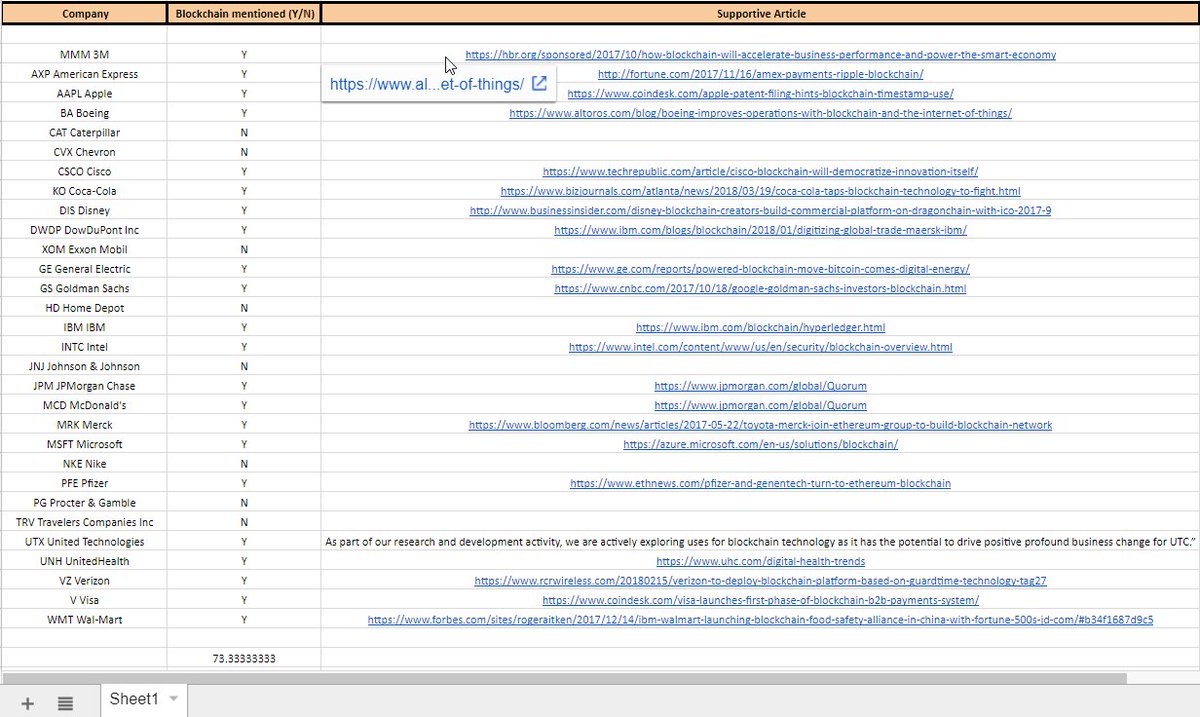Select the VZ Verizon cell
1200x717 pixels.
tap(84, 581)
